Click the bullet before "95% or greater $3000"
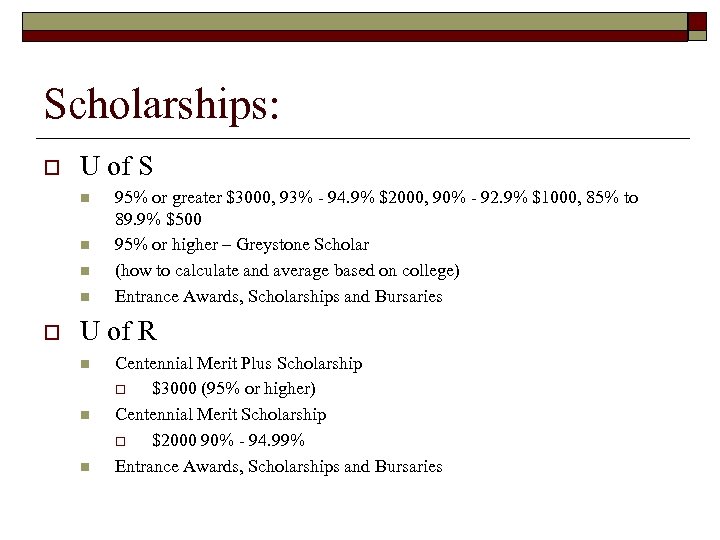 (x=86, y=199)
